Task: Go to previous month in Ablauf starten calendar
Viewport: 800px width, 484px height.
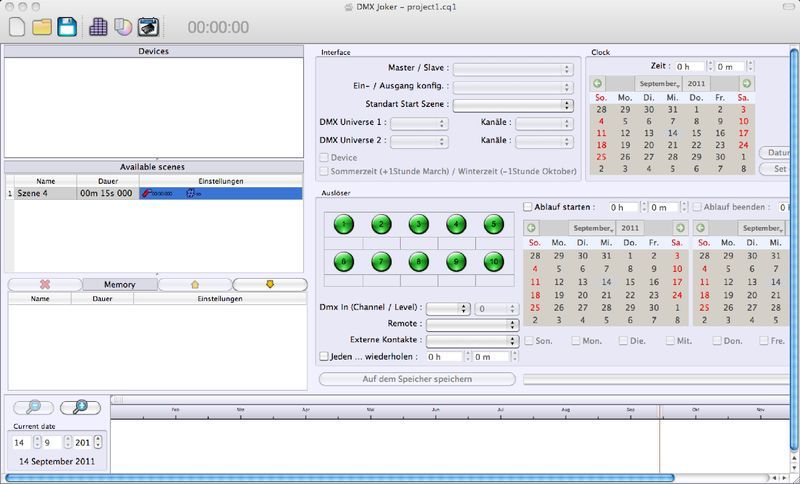Action: point(531,228)
